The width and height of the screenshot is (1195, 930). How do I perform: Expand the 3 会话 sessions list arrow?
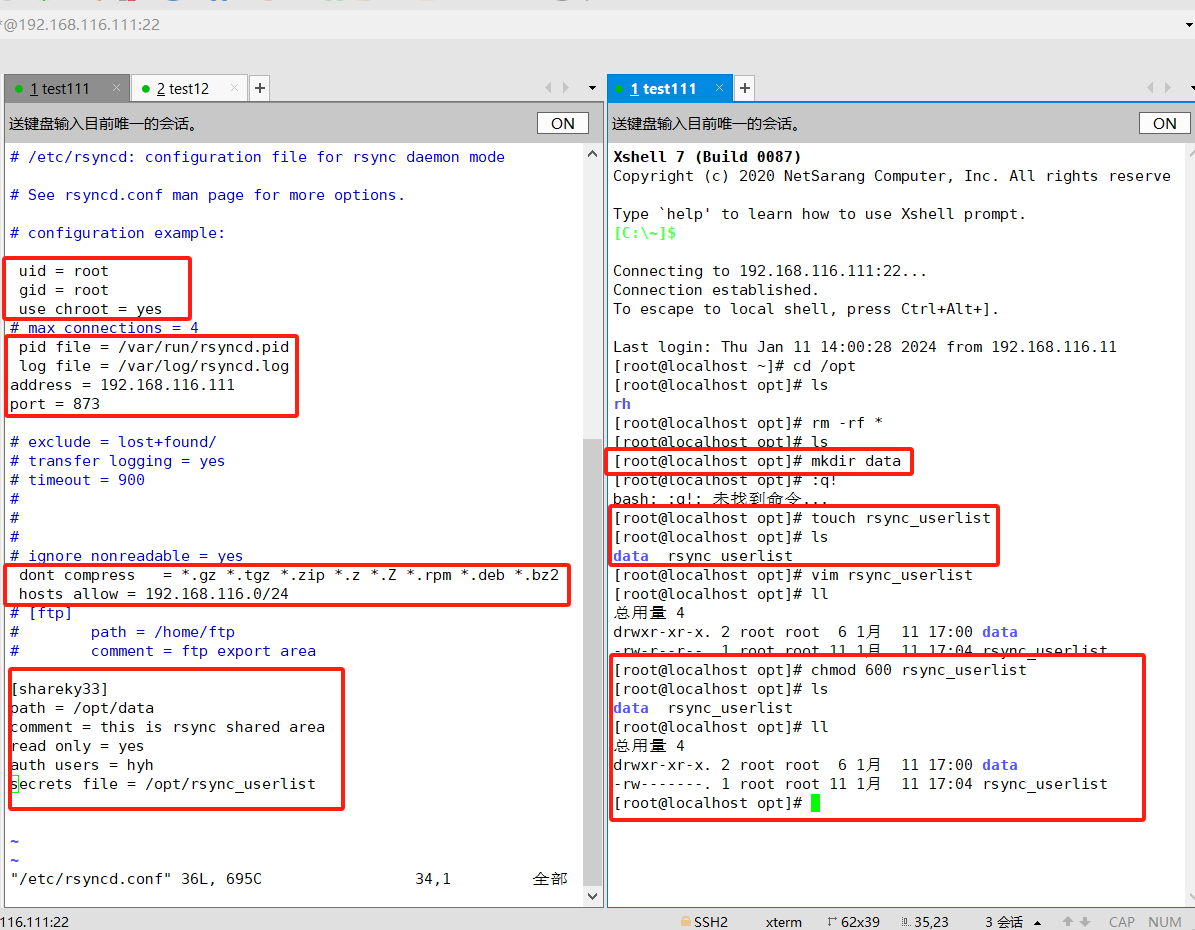tap(1037, 922)
